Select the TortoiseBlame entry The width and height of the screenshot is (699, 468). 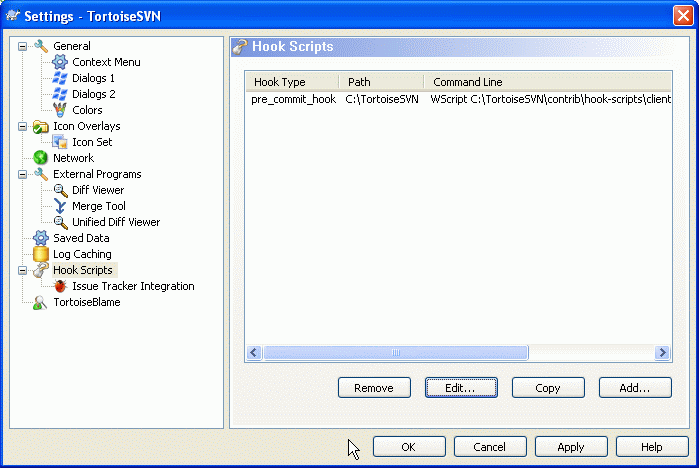87,302
